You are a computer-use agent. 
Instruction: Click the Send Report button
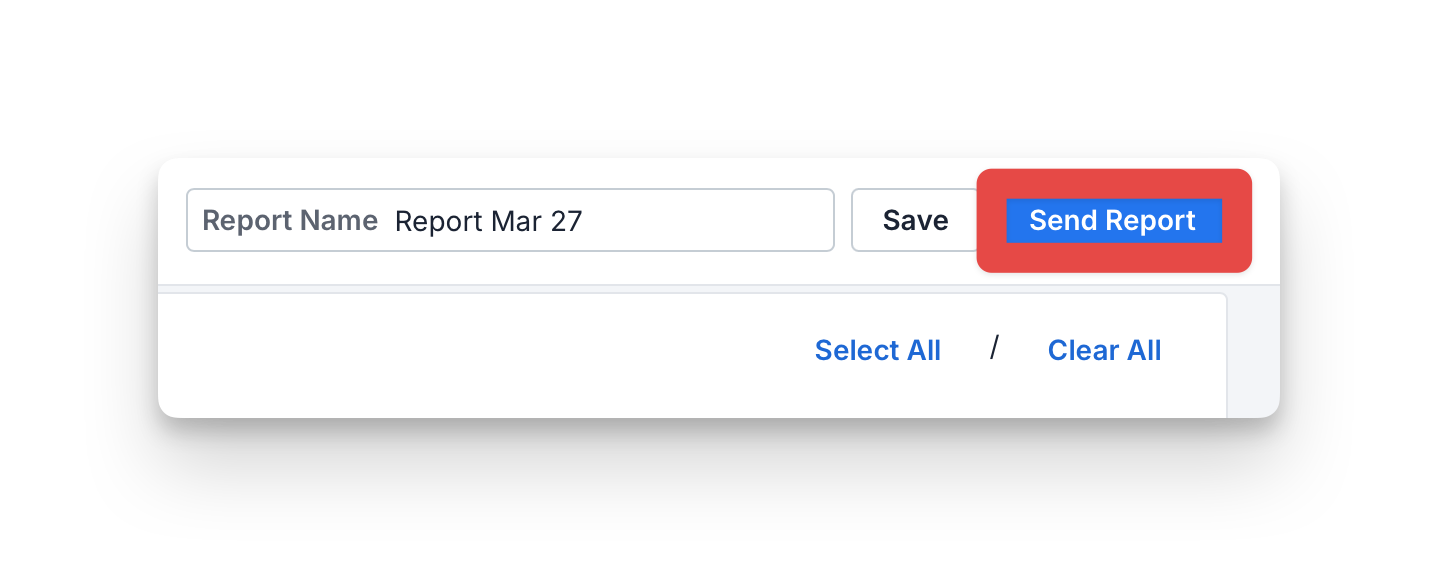coord(1113,220)
